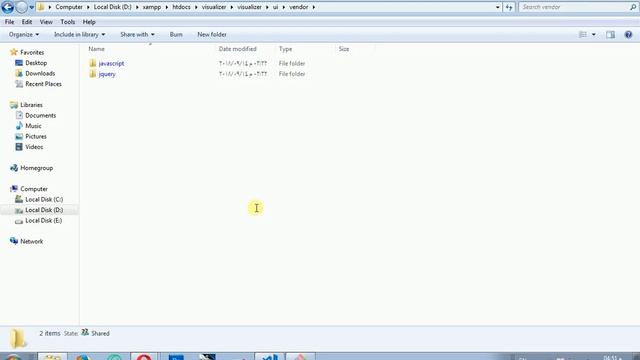Open Local Disk (C:) in sidebar

point(44,200)
